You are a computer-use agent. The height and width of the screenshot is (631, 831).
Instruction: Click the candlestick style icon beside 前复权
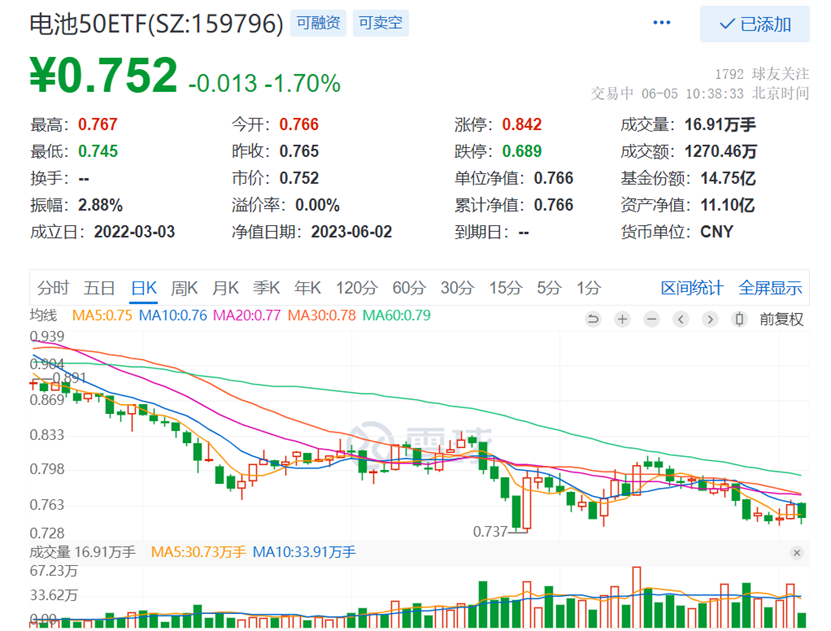[739, 319]
